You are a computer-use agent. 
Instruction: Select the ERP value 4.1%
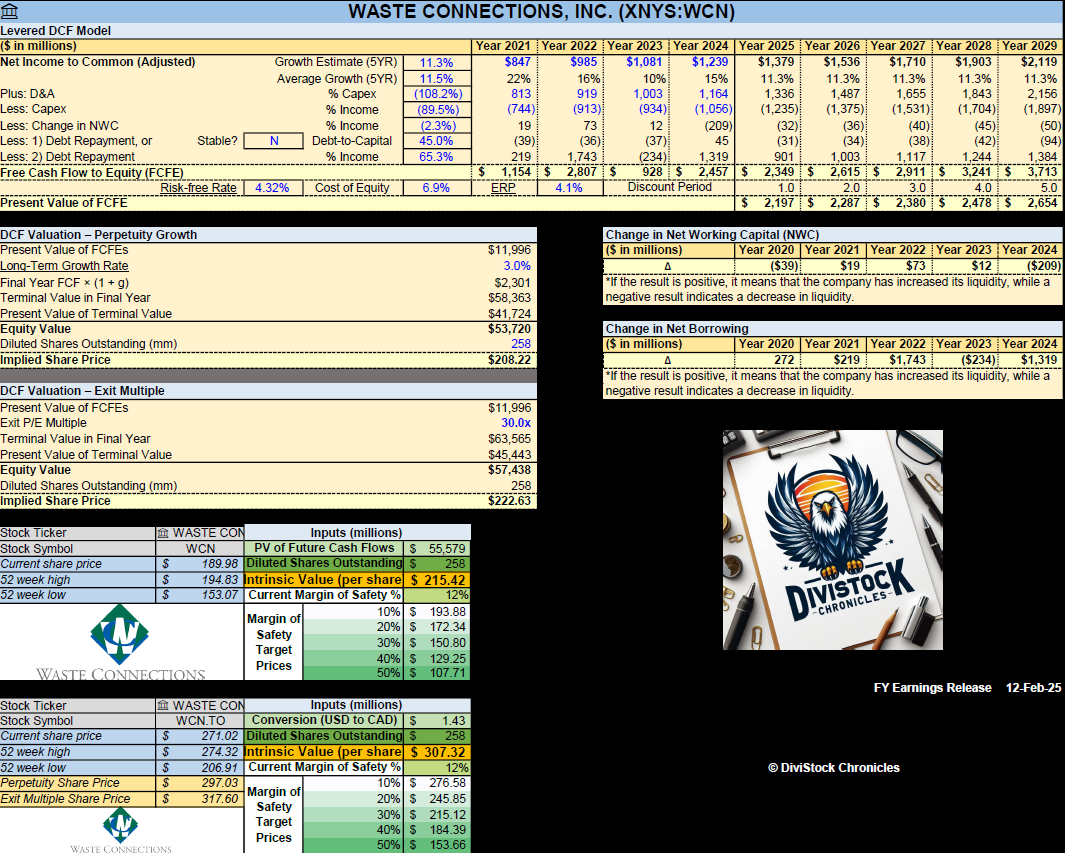pos(569,188)
